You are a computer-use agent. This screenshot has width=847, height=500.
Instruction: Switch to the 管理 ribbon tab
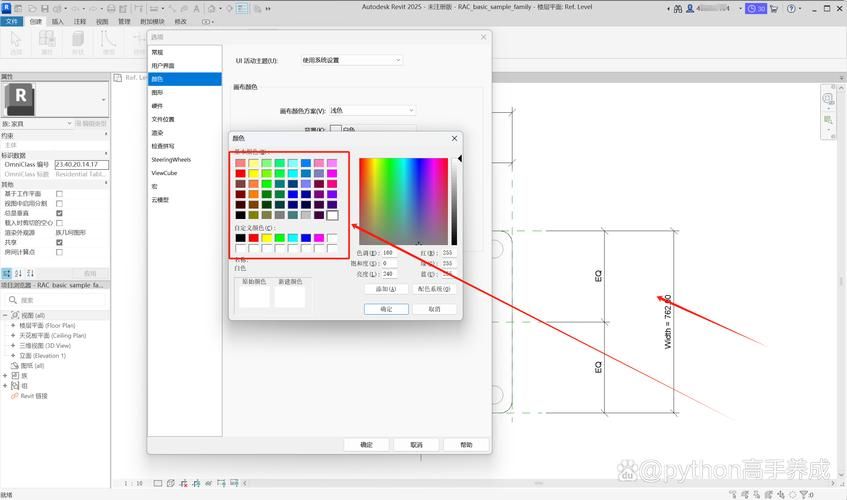point(124,22)
